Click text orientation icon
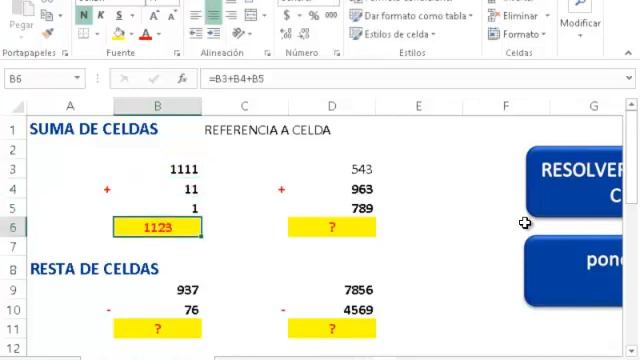This screenshot has height=360, width=640. 238,33
